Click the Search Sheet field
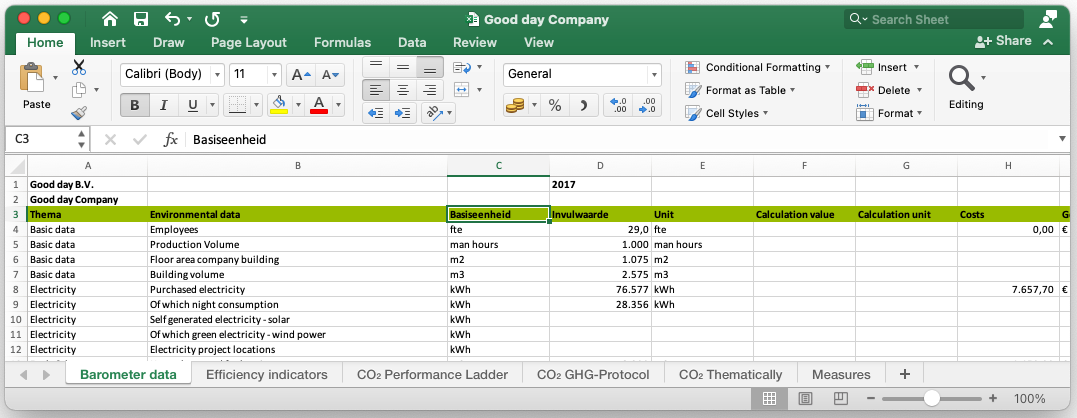The image size is (1077, 418). point(934,19)
